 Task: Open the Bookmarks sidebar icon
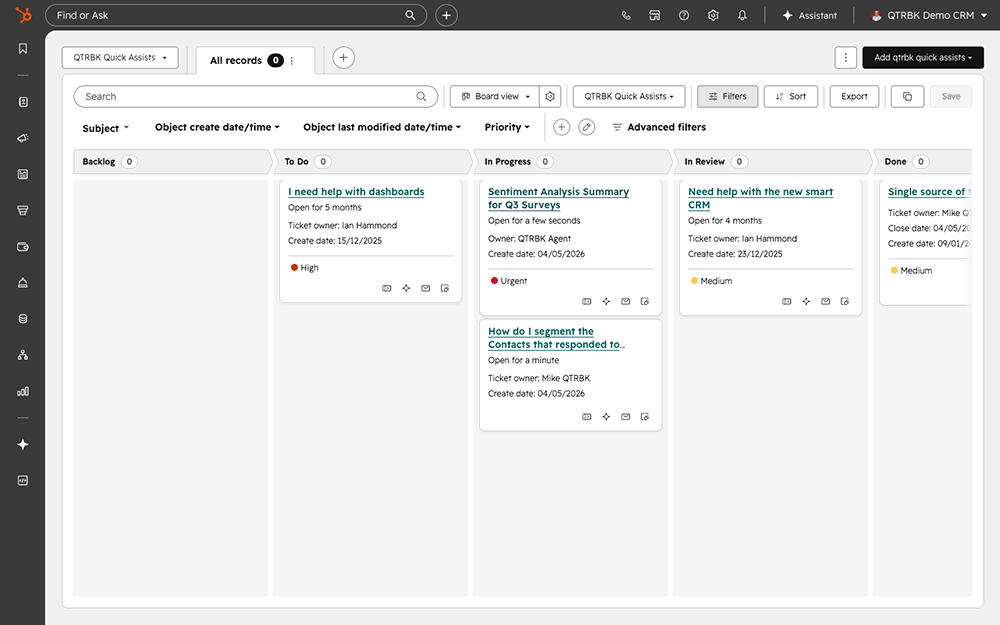tap(23, 48)
